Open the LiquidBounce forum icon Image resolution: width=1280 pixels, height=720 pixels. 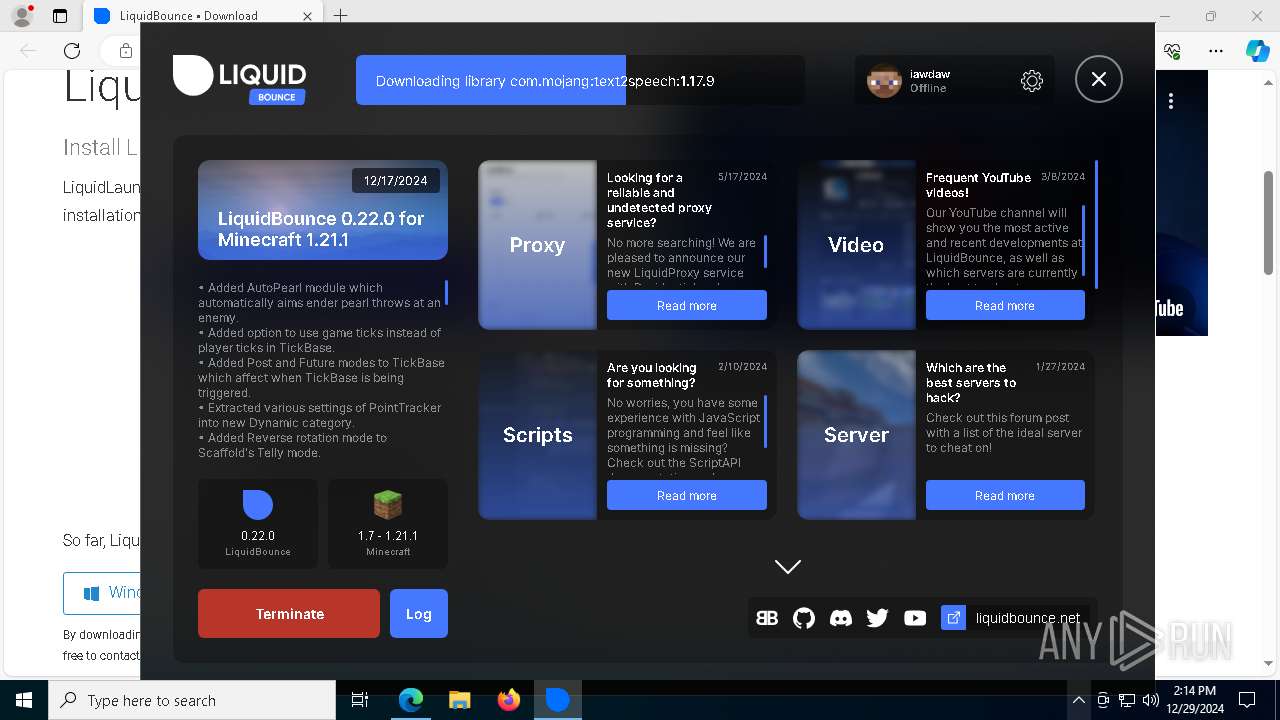(767, 618)
